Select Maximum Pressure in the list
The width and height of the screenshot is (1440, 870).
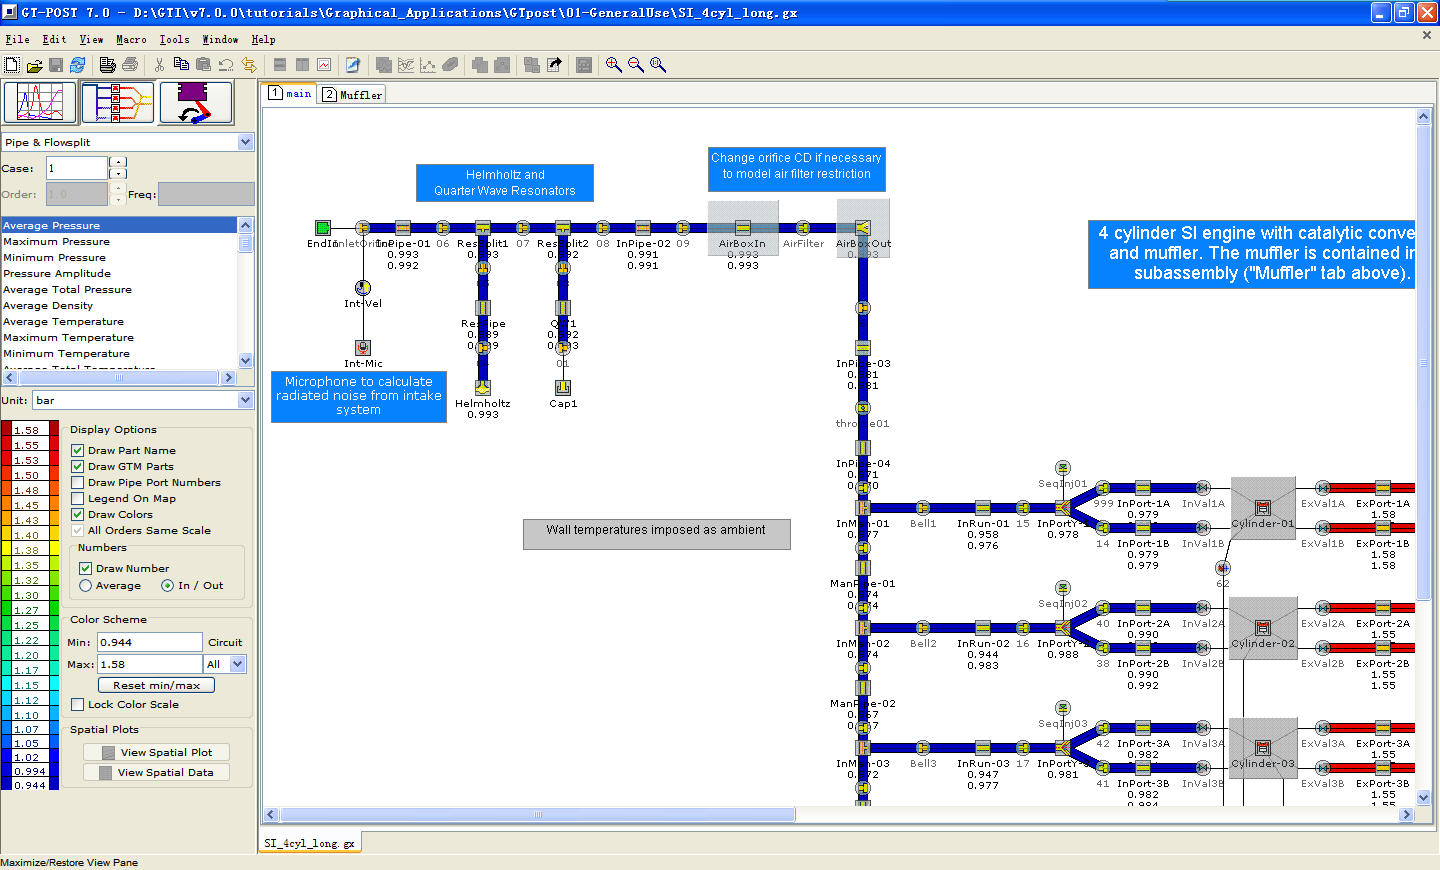point(119,242)
